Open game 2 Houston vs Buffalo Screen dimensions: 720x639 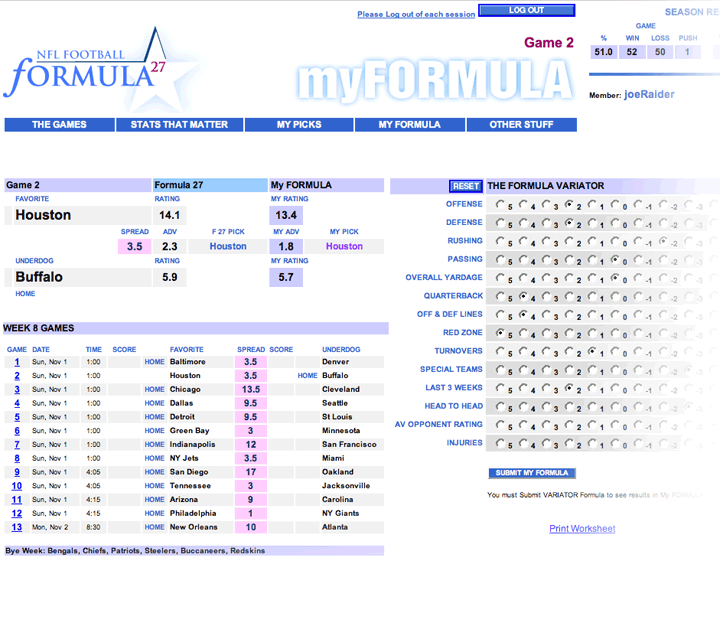click(x=17, y=376)
